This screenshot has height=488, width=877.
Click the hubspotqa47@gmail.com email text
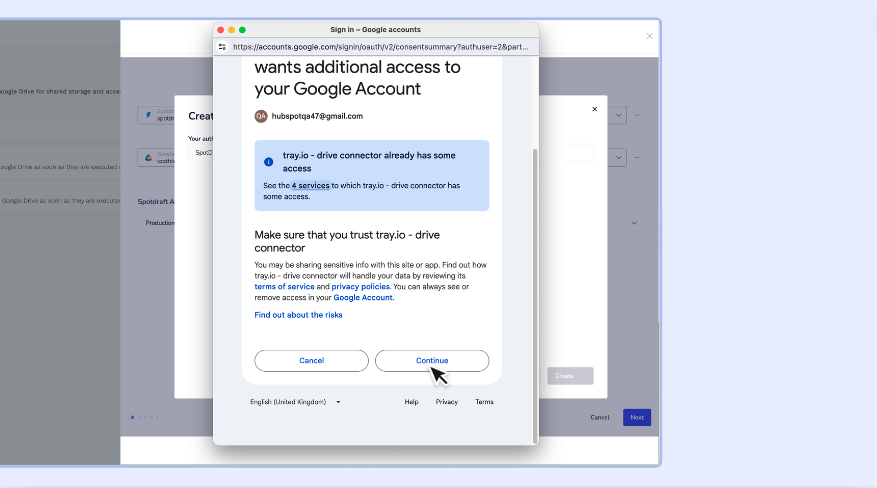[317, 116]
